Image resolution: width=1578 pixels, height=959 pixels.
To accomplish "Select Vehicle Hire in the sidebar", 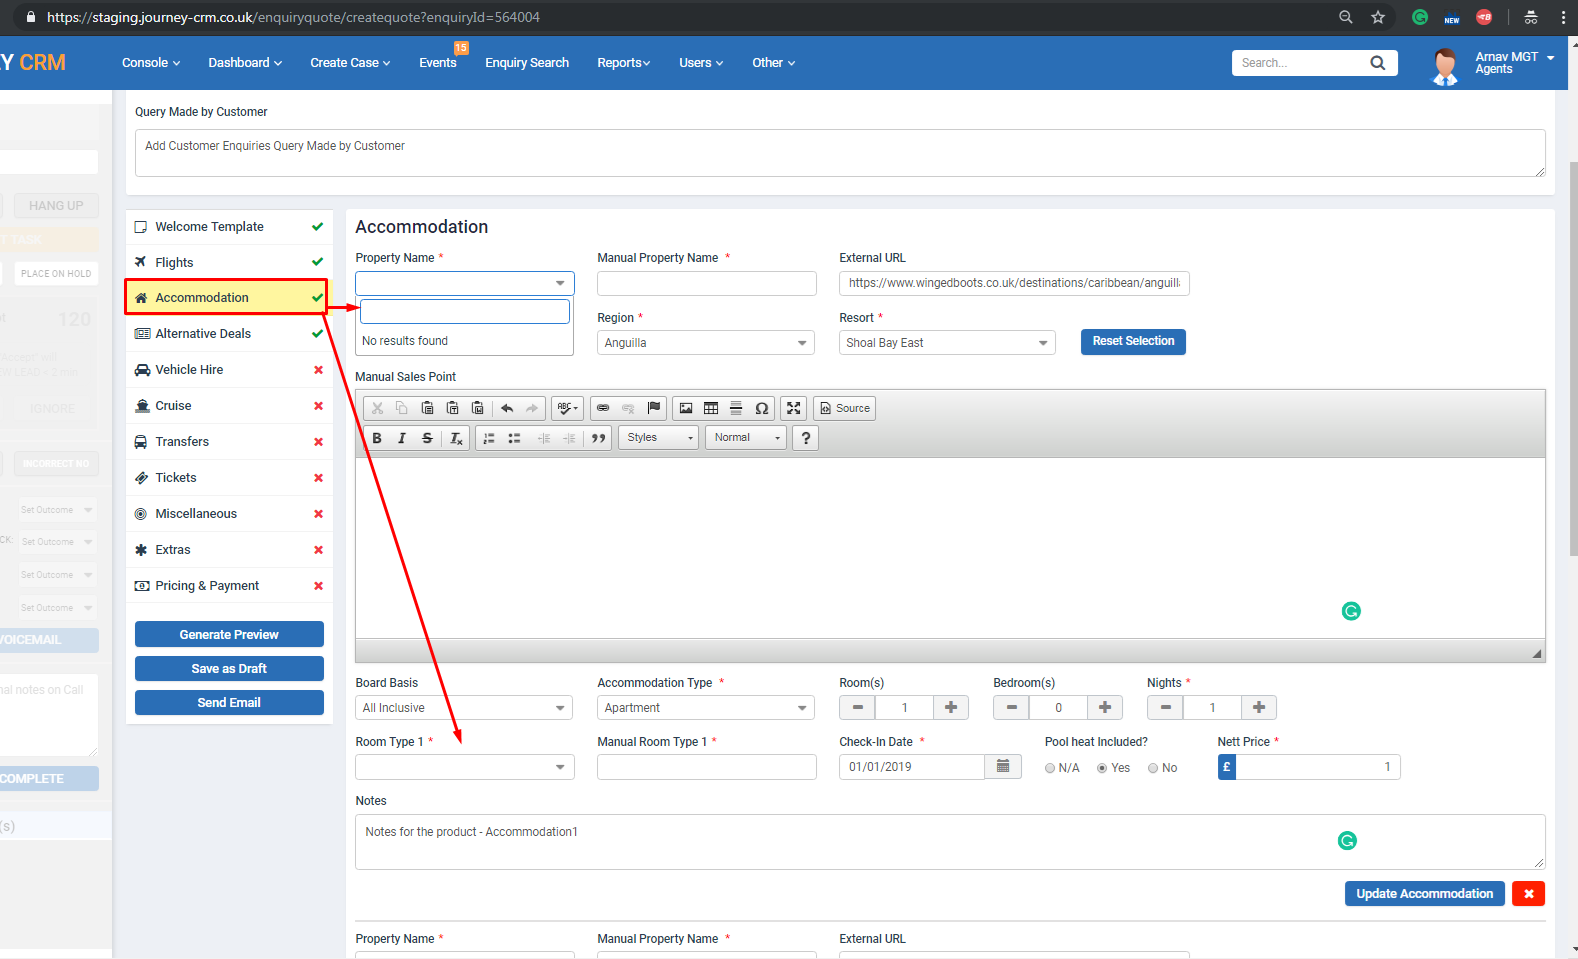I will [x=189, y=370].
